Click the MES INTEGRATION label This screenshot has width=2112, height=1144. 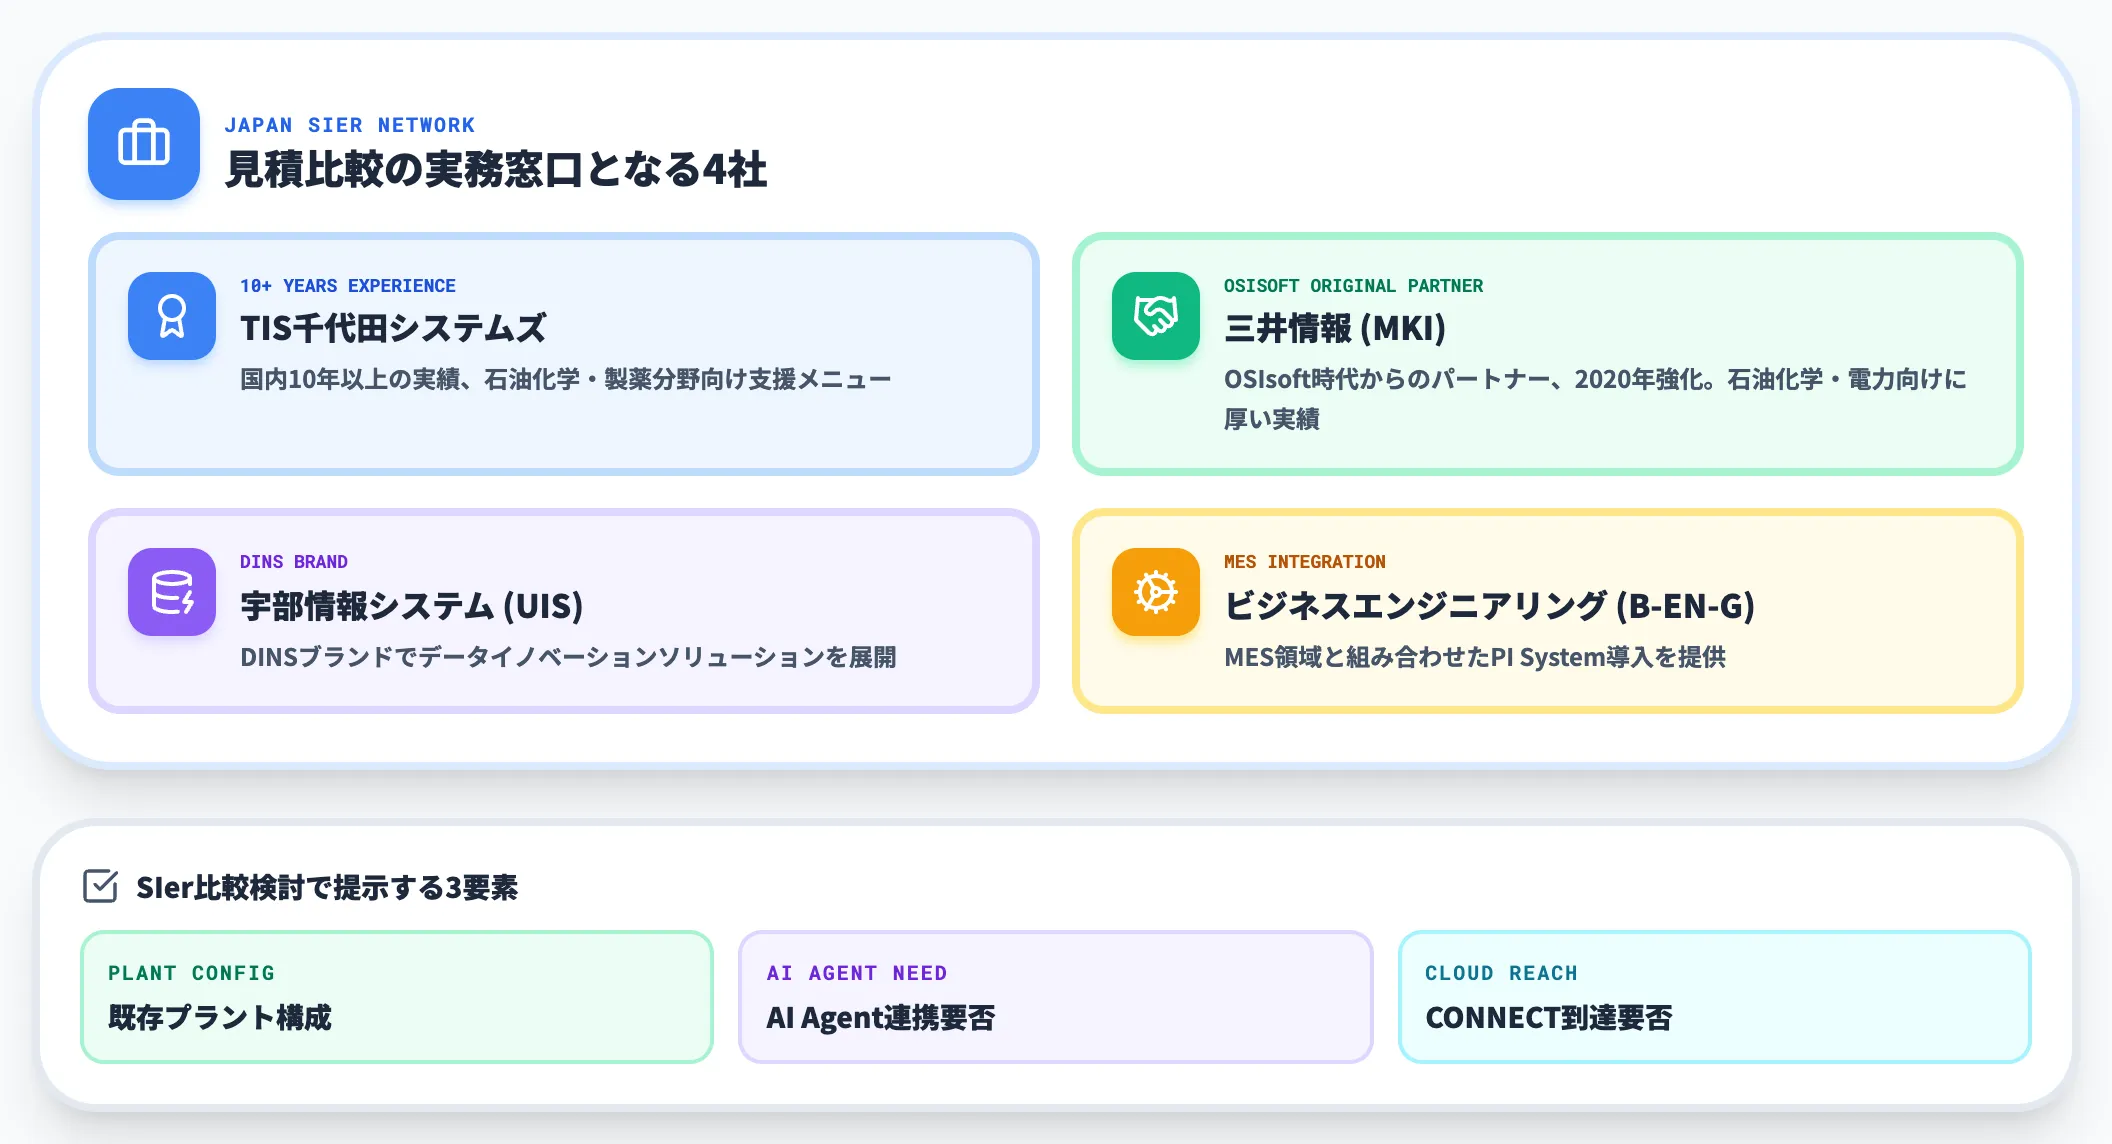(x=1305, y=562)
